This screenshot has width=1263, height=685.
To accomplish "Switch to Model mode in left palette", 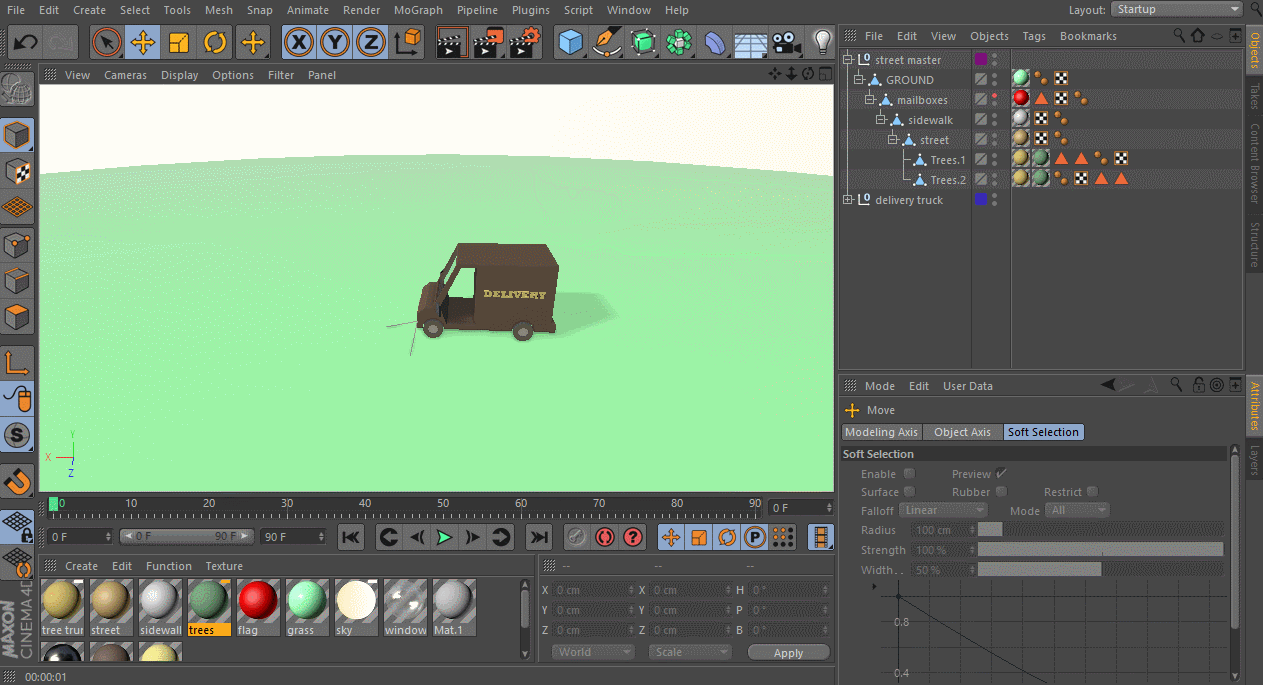I will (18, 136).
